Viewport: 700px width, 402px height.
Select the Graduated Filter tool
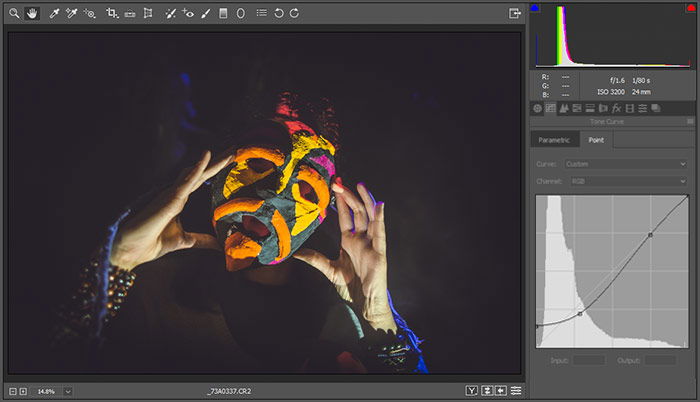(x=223, y=13)
